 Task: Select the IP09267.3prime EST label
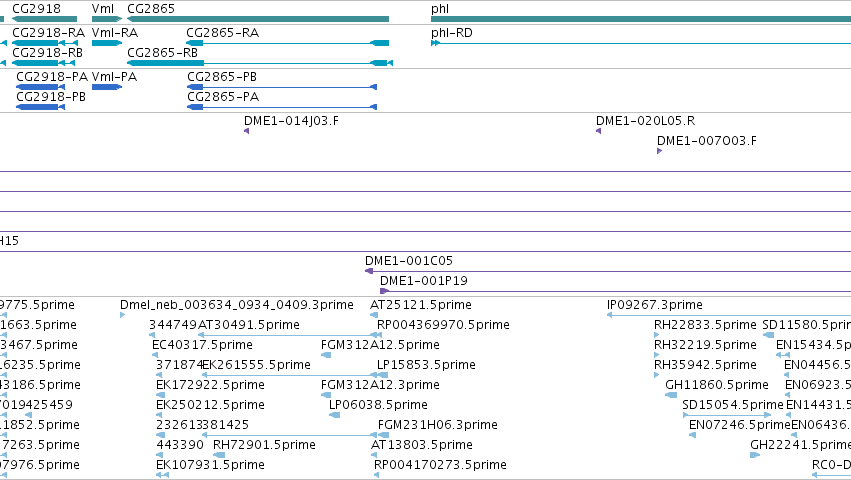coord(655,305)
